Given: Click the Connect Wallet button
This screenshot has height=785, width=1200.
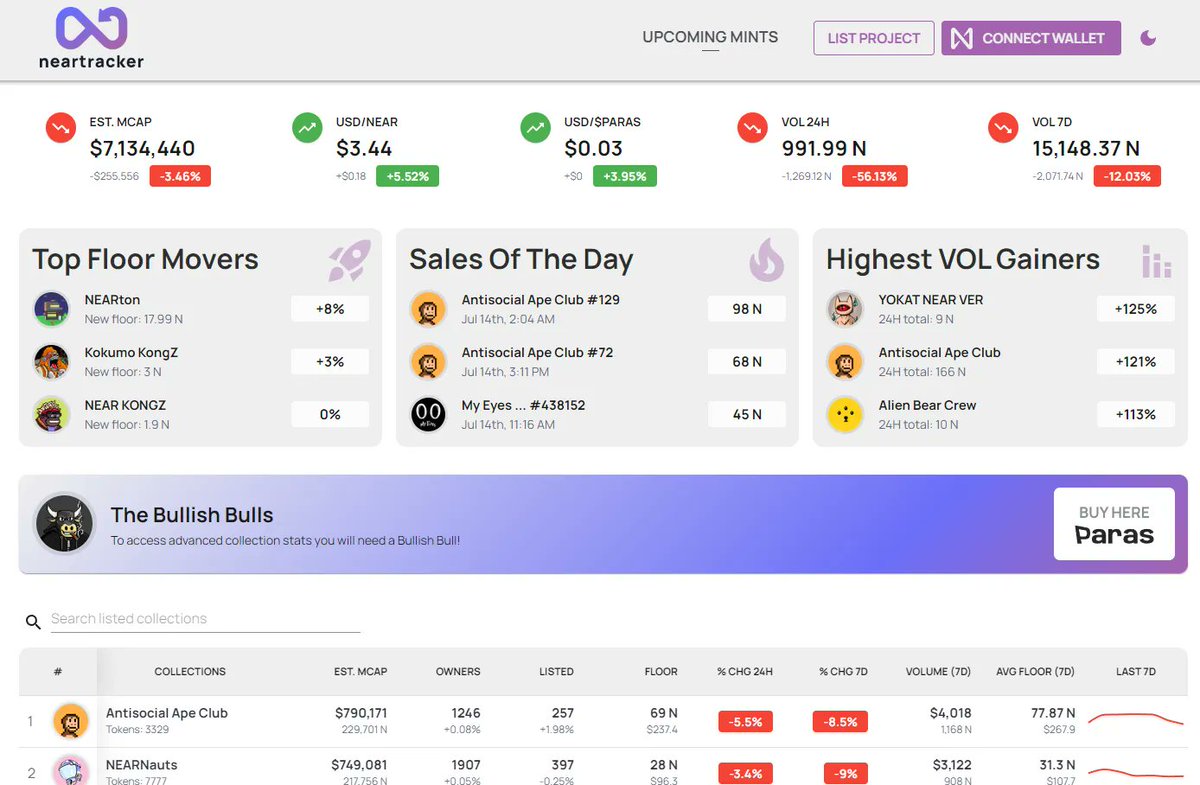Looking at the screenshot, I should tap(1031, 38).
